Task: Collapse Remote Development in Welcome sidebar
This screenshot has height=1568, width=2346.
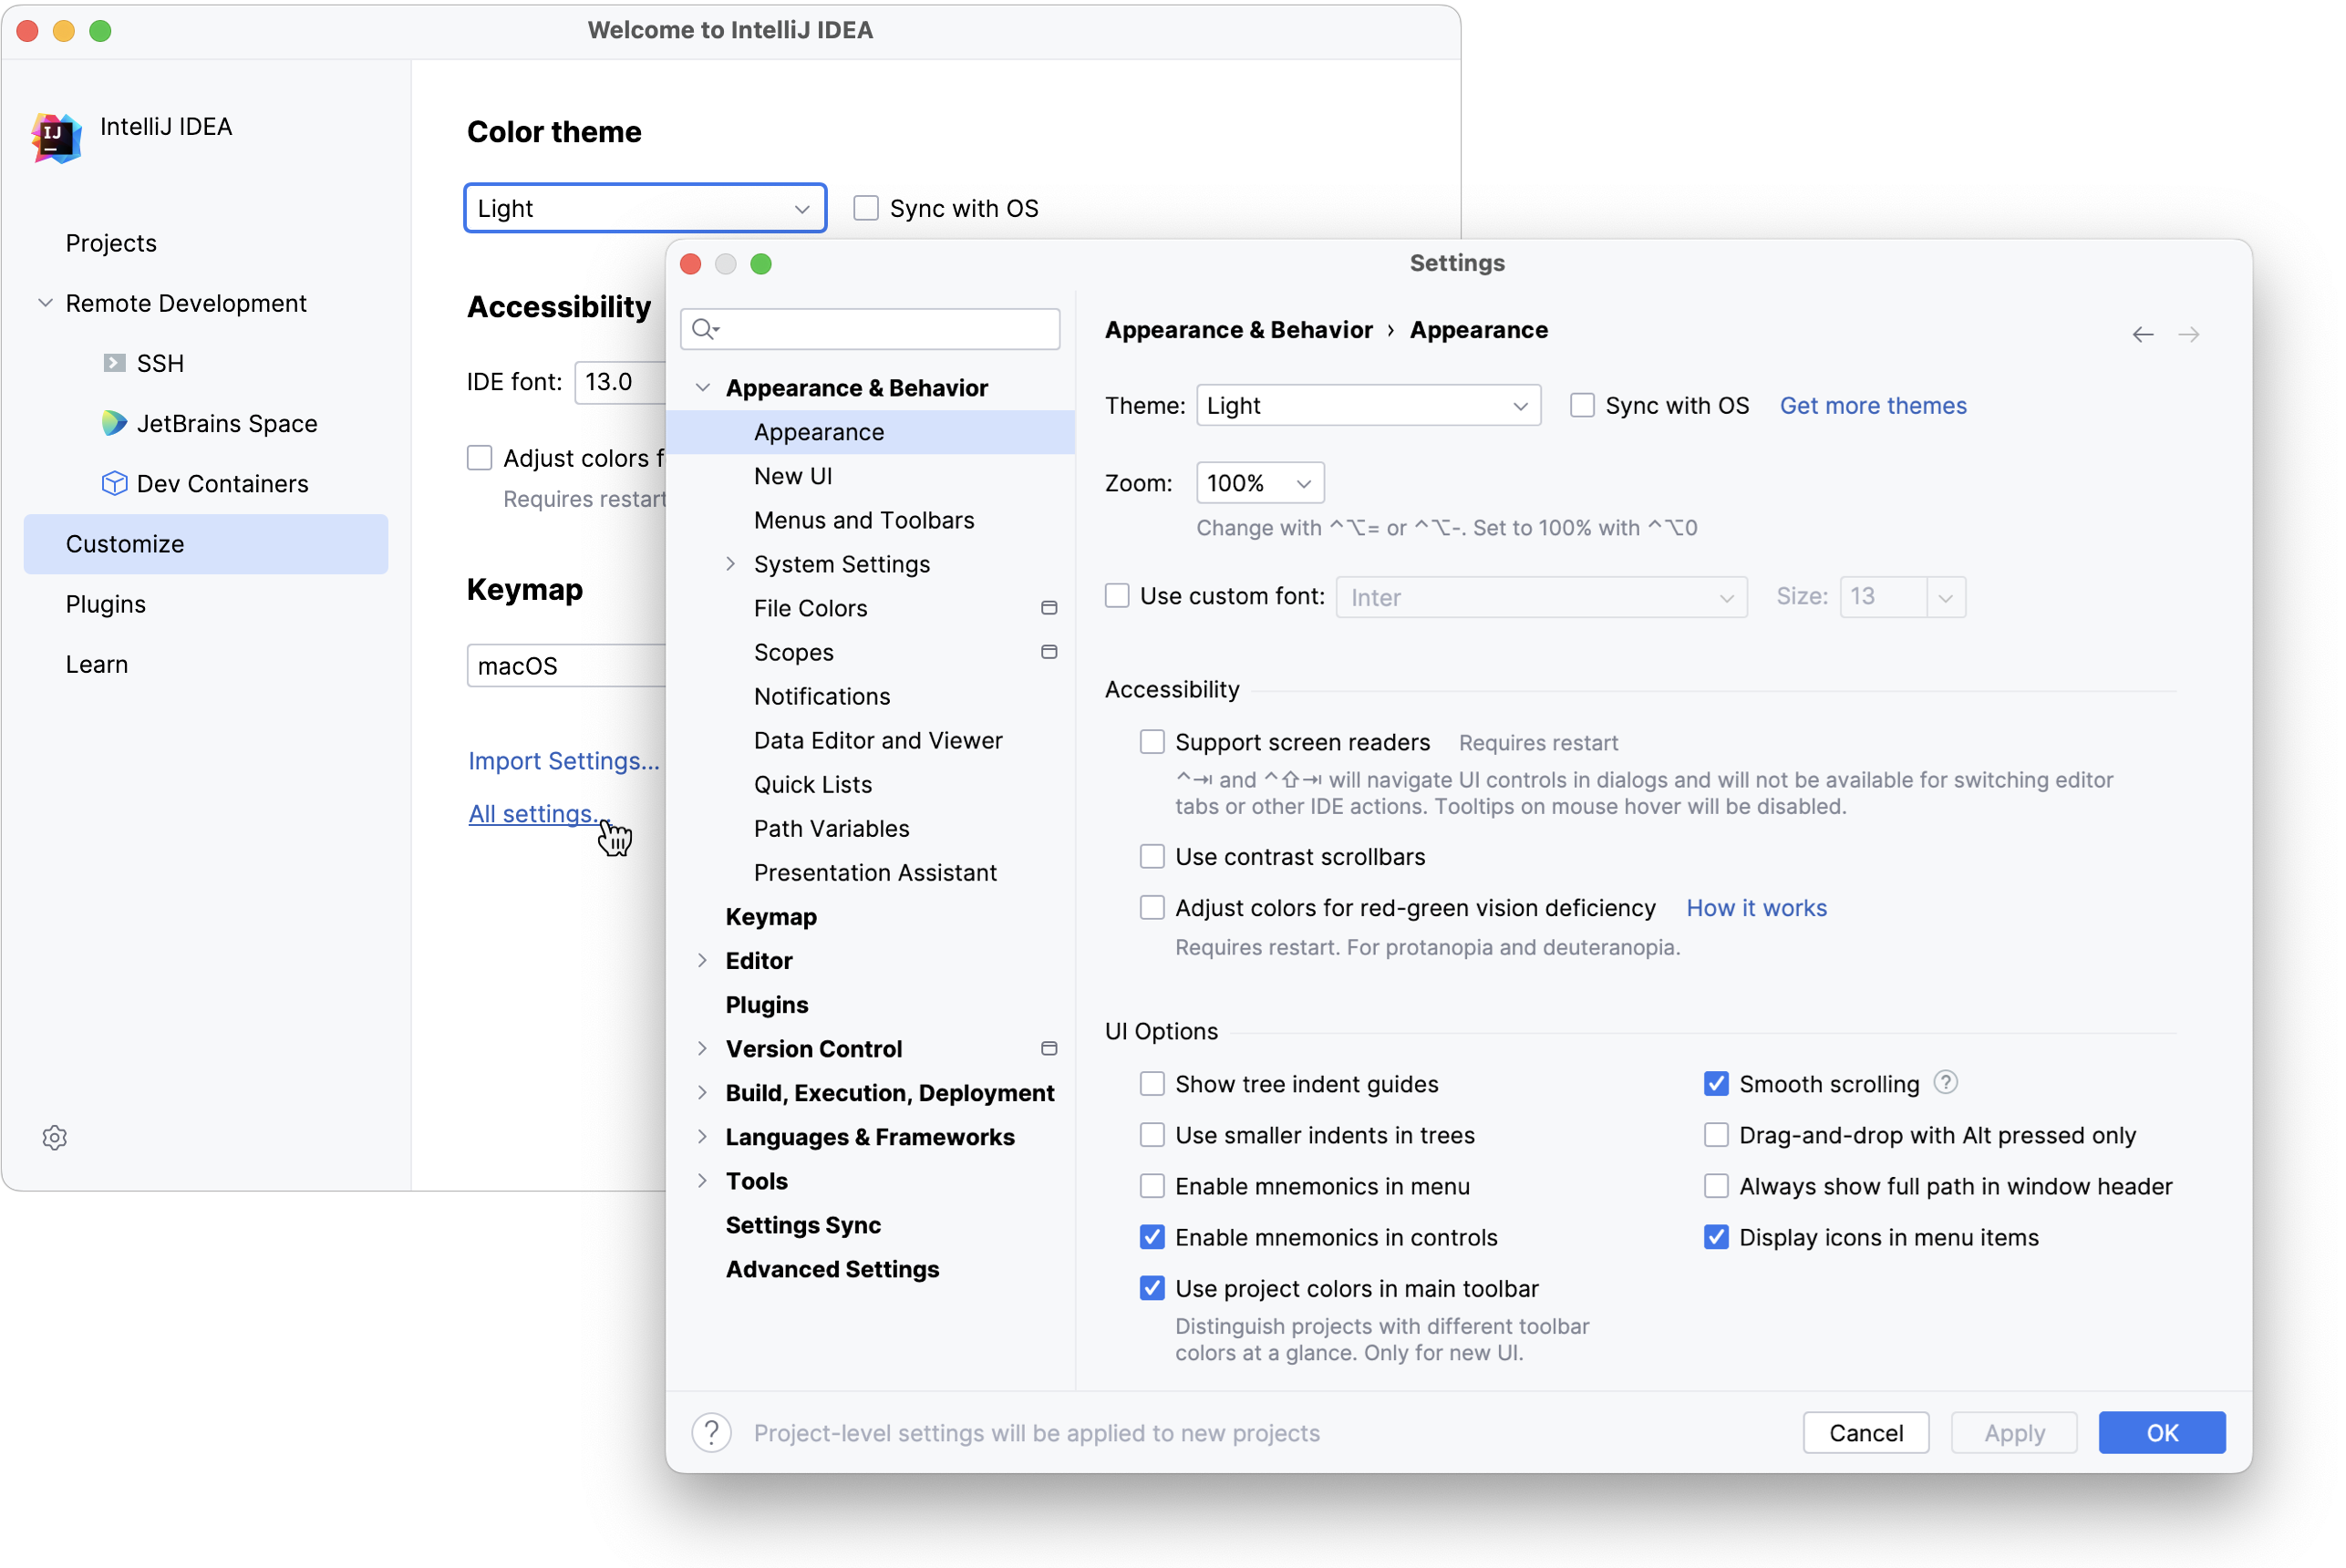Action: click(45, 303)
